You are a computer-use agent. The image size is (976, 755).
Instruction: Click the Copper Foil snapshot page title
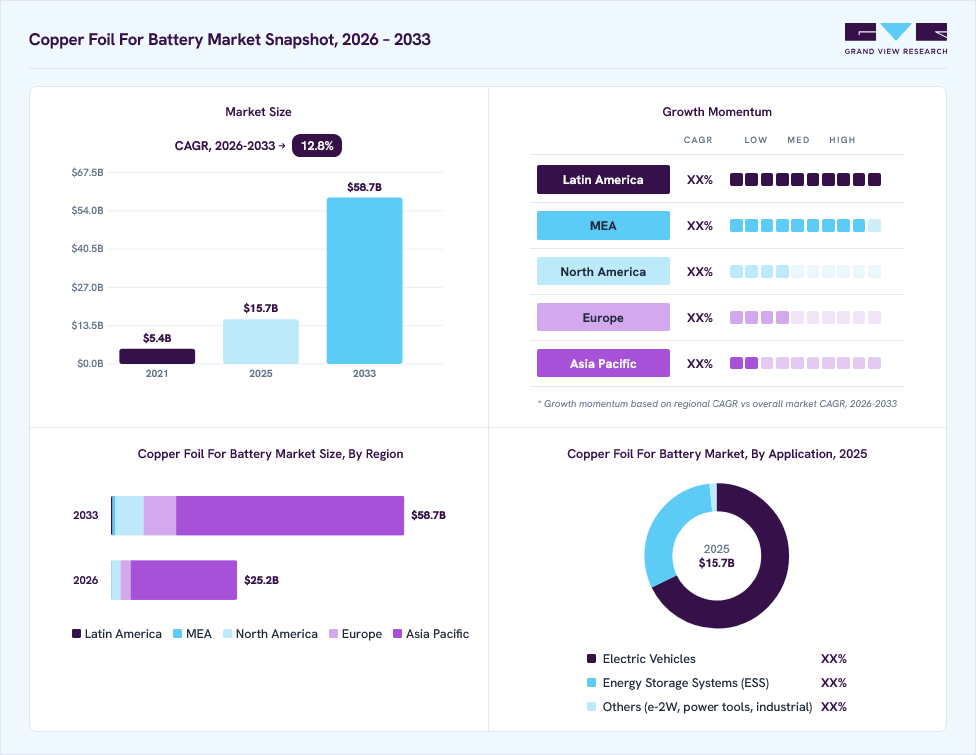tap(230, 39)
